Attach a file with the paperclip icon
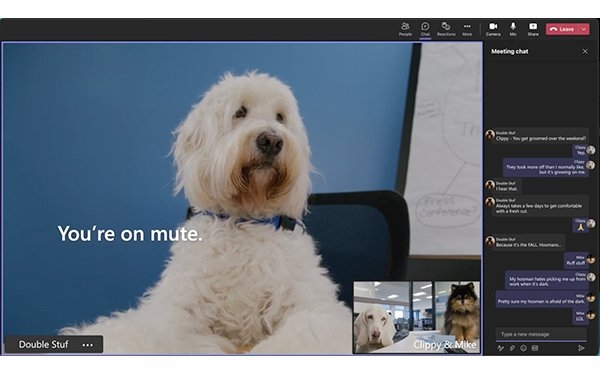600x375 pixels. click(512, 348)
